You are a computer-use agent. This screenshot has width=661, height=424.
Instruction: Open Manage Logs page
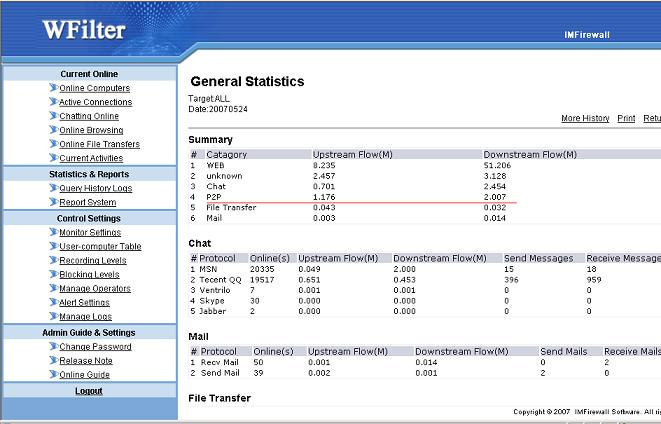click(86, 317)
